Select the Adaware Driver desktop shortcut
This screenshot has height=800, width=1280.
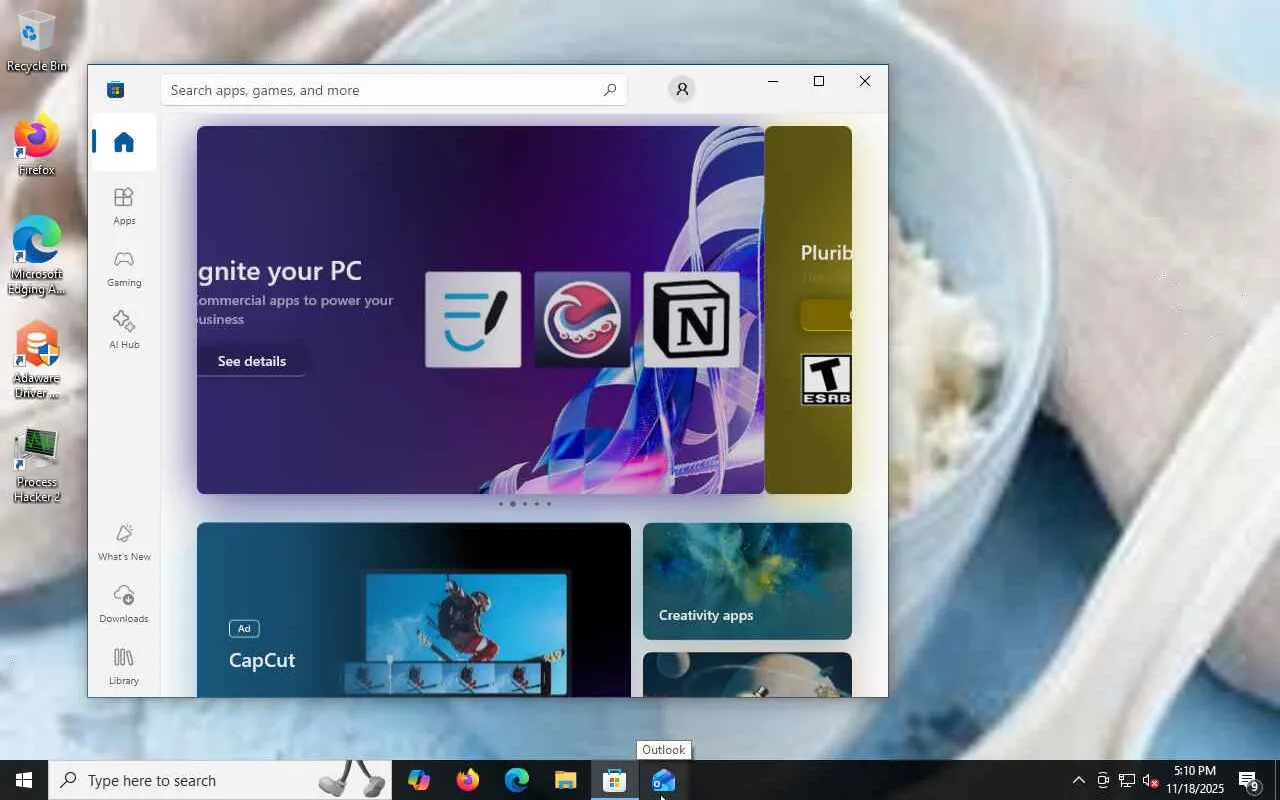(x=37, y=360)
